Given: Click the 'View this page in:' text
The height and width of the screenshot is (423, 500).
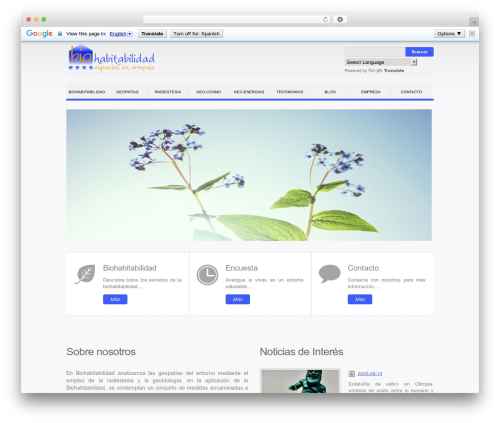Looking at the screenshot, I should pos(86,34).
